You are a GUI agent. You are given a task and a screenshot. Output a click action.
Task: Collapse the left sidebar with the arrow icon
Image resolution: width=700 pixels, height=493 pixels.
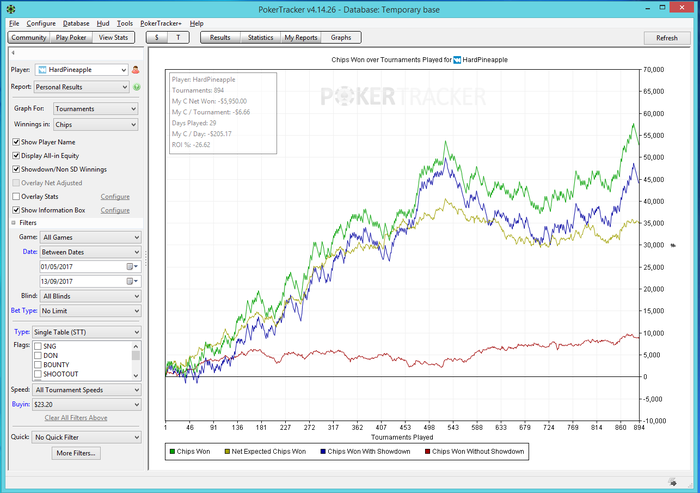pos(12,51)
